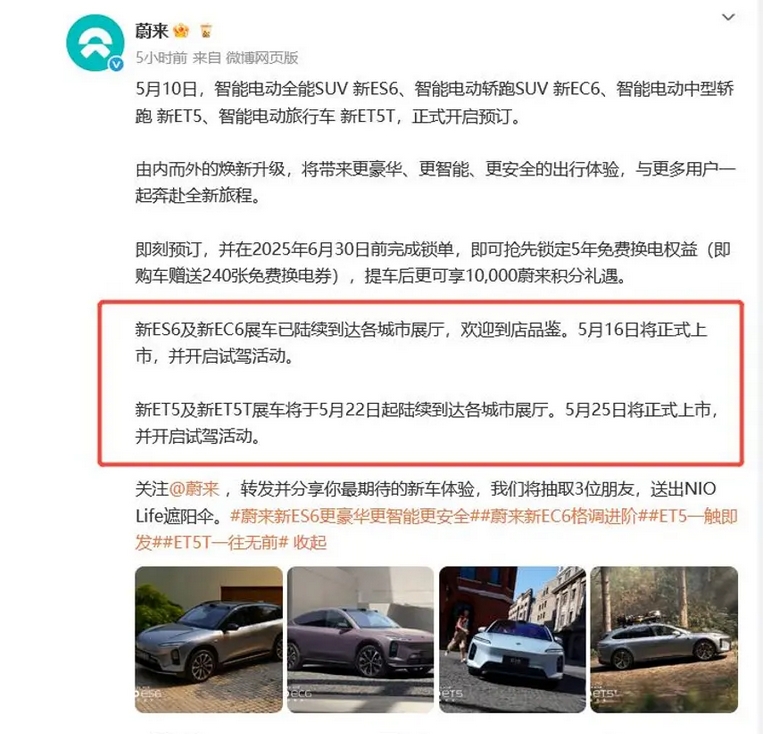Collapse the post with 收起
Viewport: 764px width, 734px height.
310,542
